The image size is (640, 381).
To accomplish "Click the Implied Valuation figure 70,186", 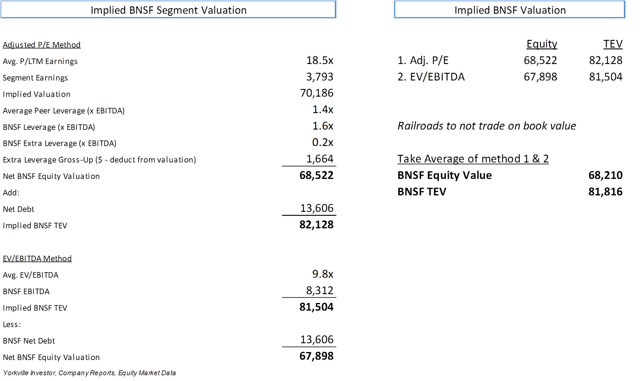I will tap(317, 93).
